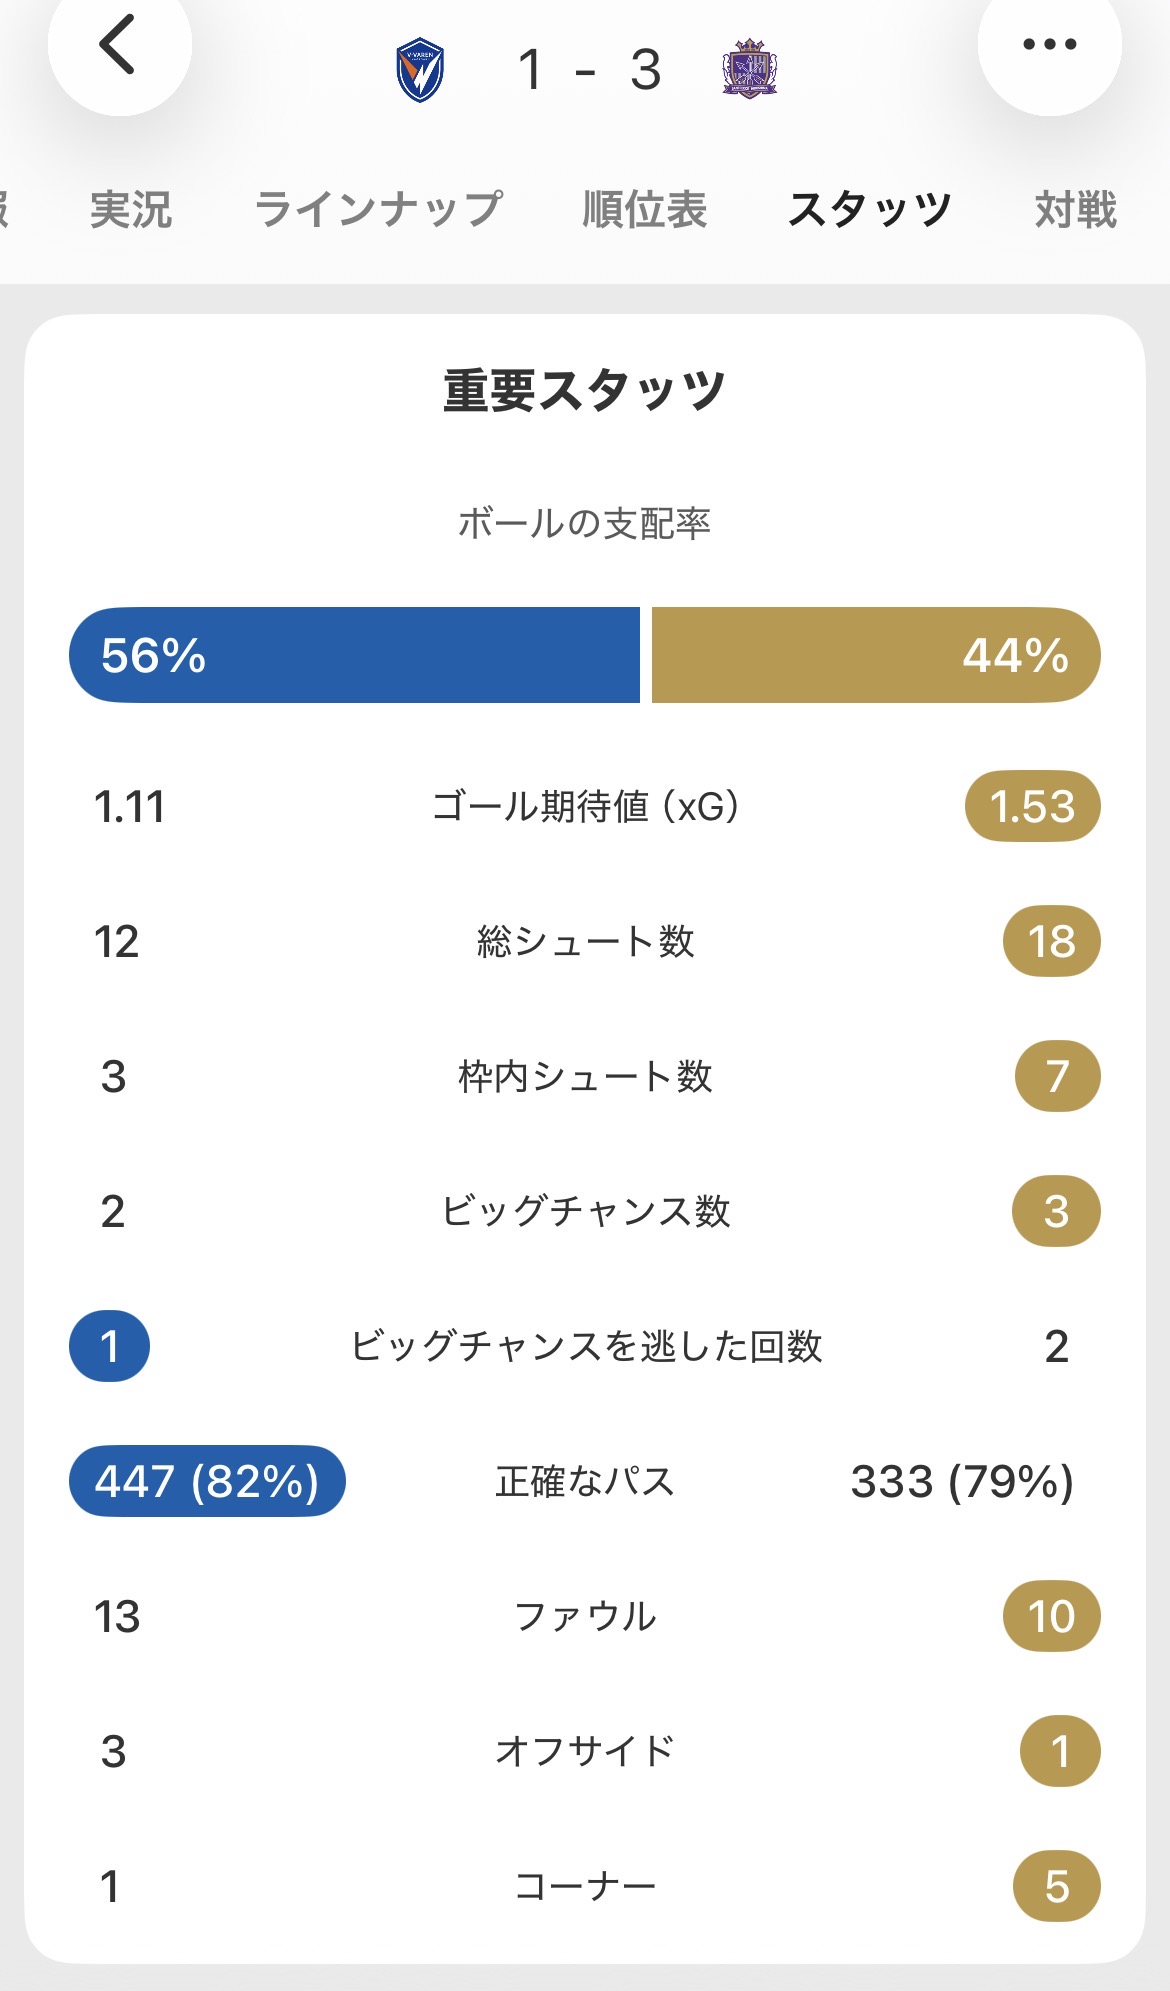The width and height of the screenshot is (1170, 1991).
Task: Tap the 正確なパス stat label
Action: [x=585, y=1481]
